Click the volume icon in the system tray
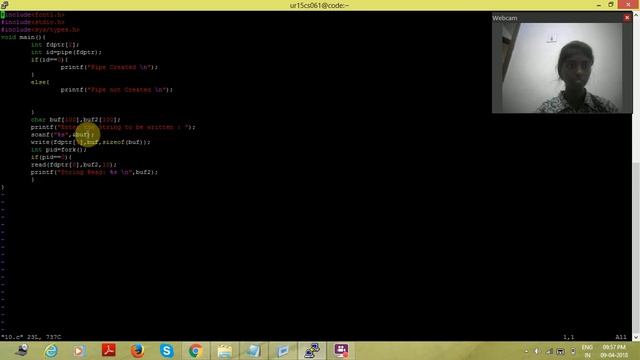This screenshot has height=360, width=640. pyautogui.click(x=537, y=351)
